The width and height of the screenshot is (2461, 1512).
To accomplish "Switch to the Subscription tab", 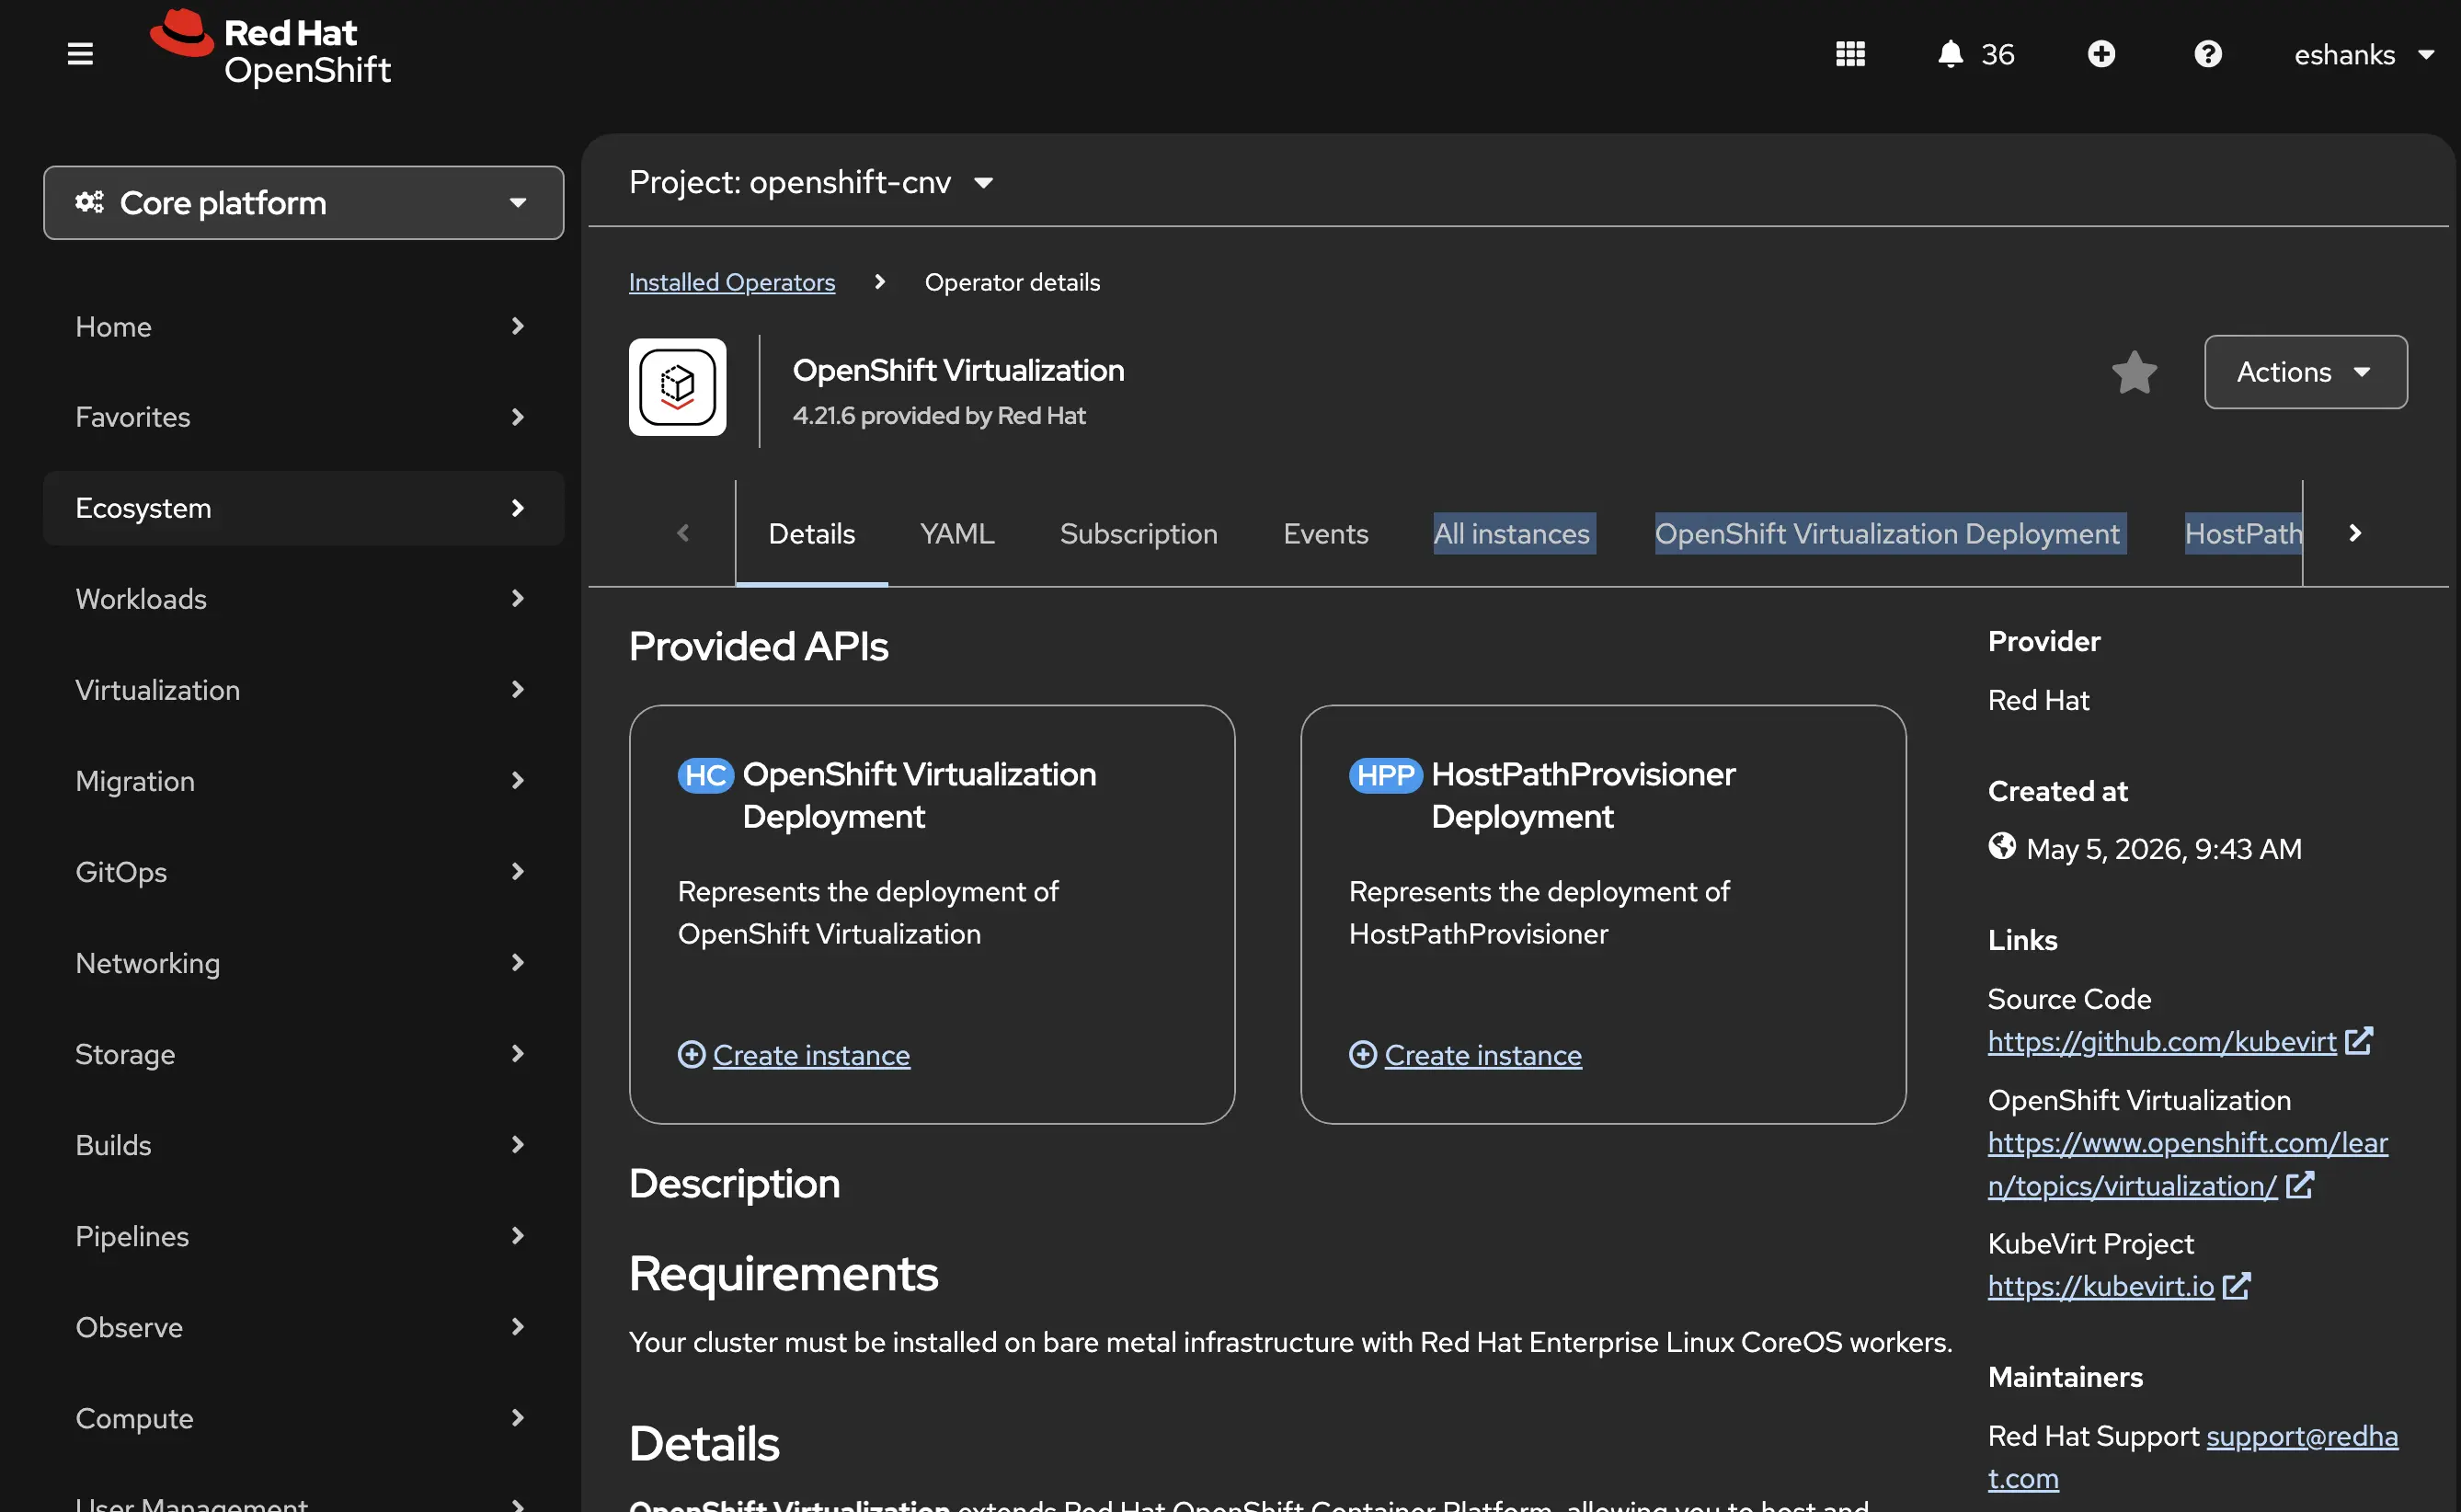I will 1138,533.
